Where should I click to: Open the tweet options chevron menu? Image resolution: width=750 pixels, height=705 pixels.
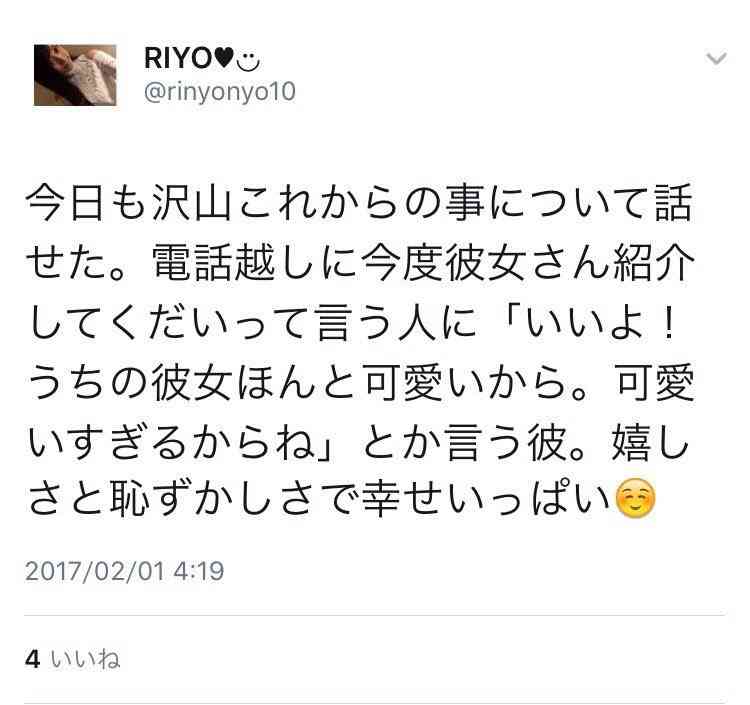click(716, 59)
